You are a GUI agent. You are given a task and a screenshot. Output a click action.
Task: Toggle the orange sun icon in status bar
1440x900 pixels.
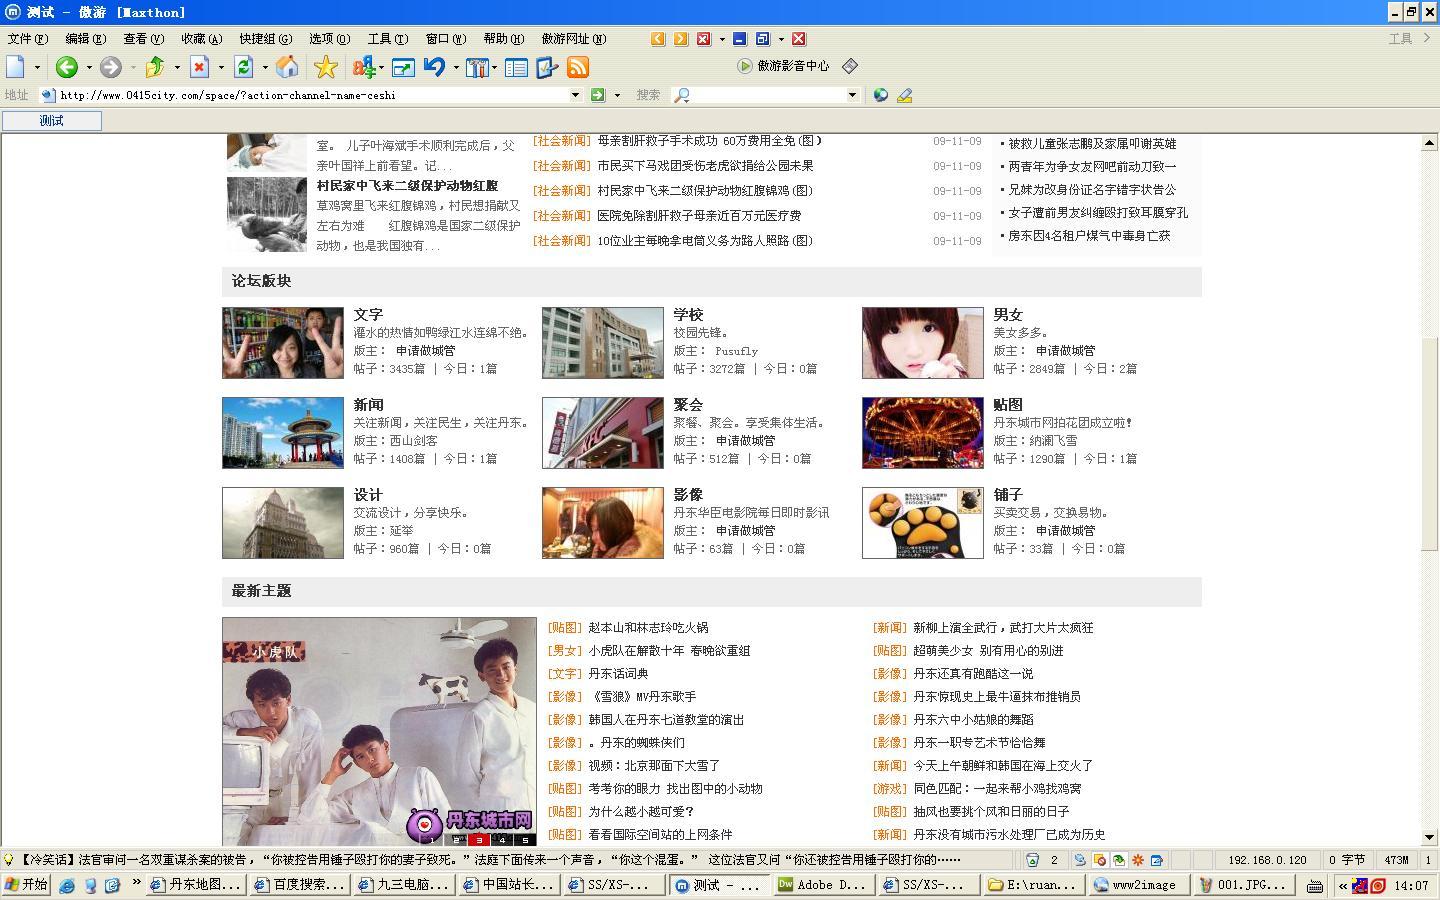coord(1137,860)
